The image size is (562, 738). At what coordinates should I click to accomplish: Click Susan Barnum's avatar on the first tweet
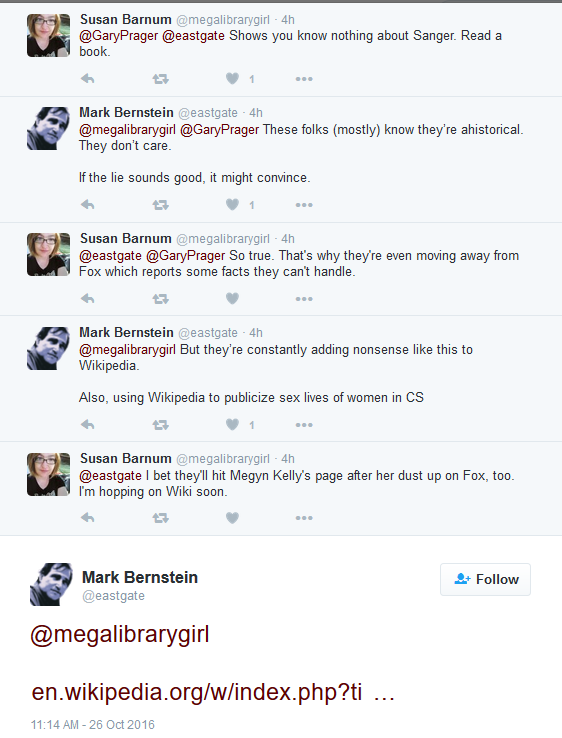point(48,35)
